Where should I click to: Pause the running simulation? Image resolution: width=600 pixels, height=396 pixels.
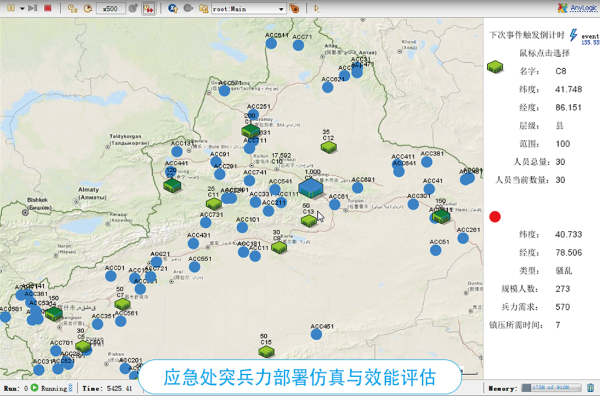click(11, 8)
